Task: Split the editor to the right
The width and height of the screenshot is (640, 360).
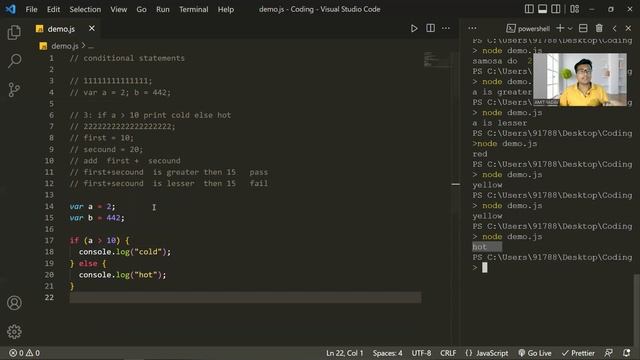Action: [x=430, y=28]
